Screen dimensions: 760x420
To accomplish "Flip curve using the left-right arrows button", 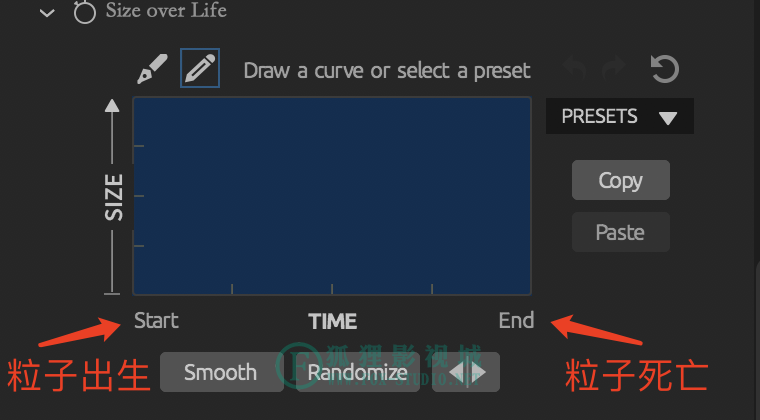I will click(466, 372).
